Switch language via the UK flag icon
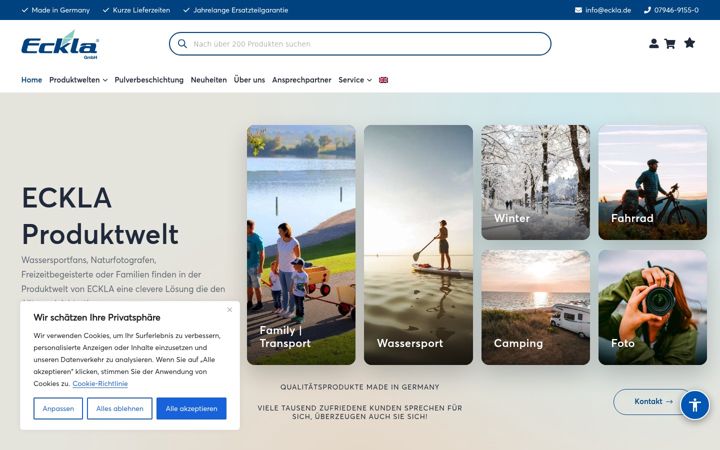Screen dimensions: 720x450 point(383,80)
